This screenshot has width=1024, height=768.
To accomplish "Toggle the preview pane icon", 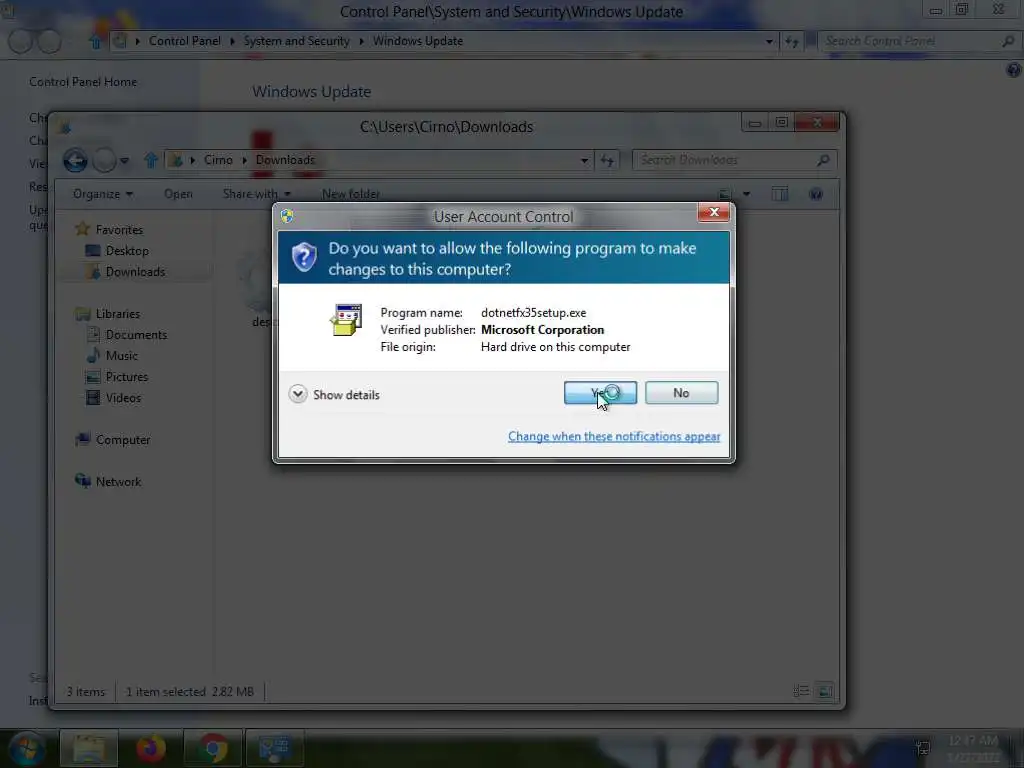I will coord(780,194).
